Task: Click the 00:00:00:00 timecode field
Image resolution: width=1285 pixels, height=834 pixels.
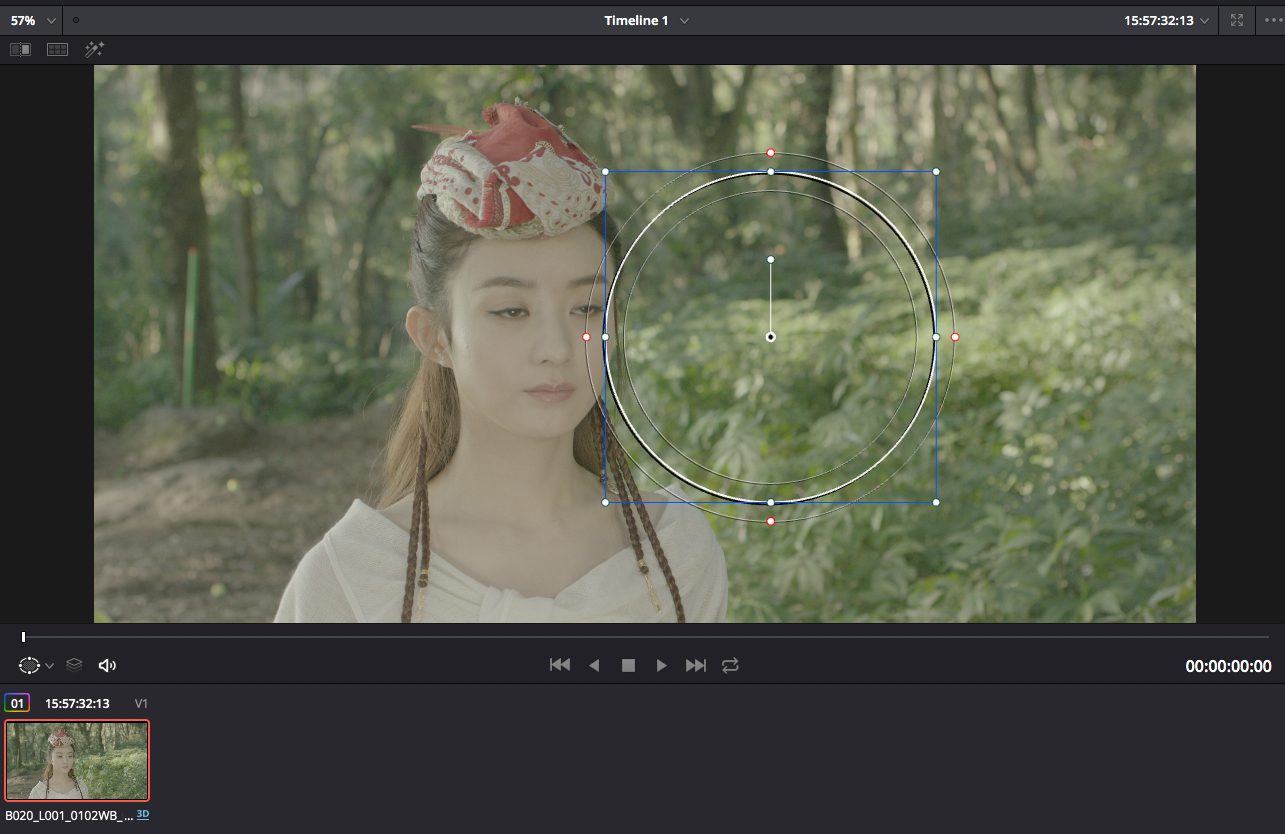Action: click(1228, 666)
